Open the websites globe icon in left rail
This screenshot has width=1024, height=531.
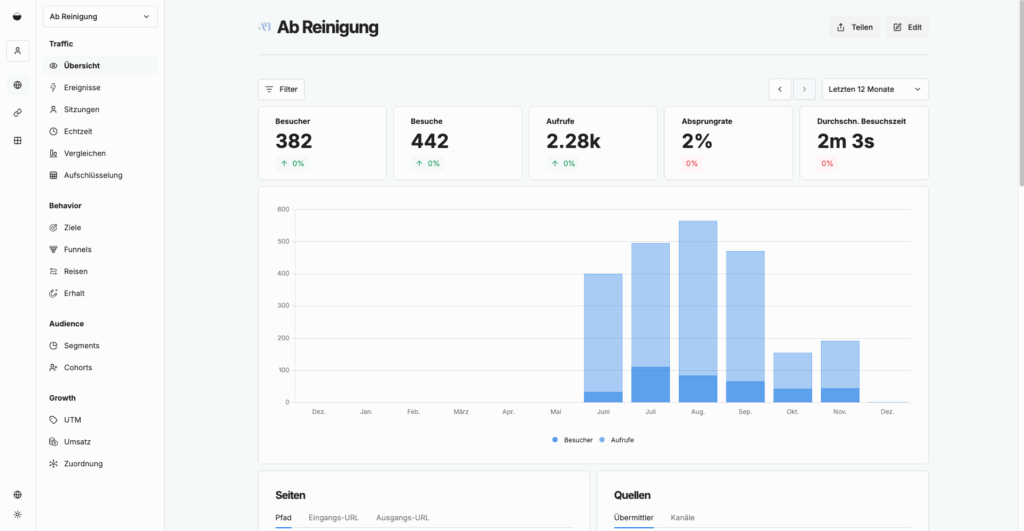tap(17, 85)
